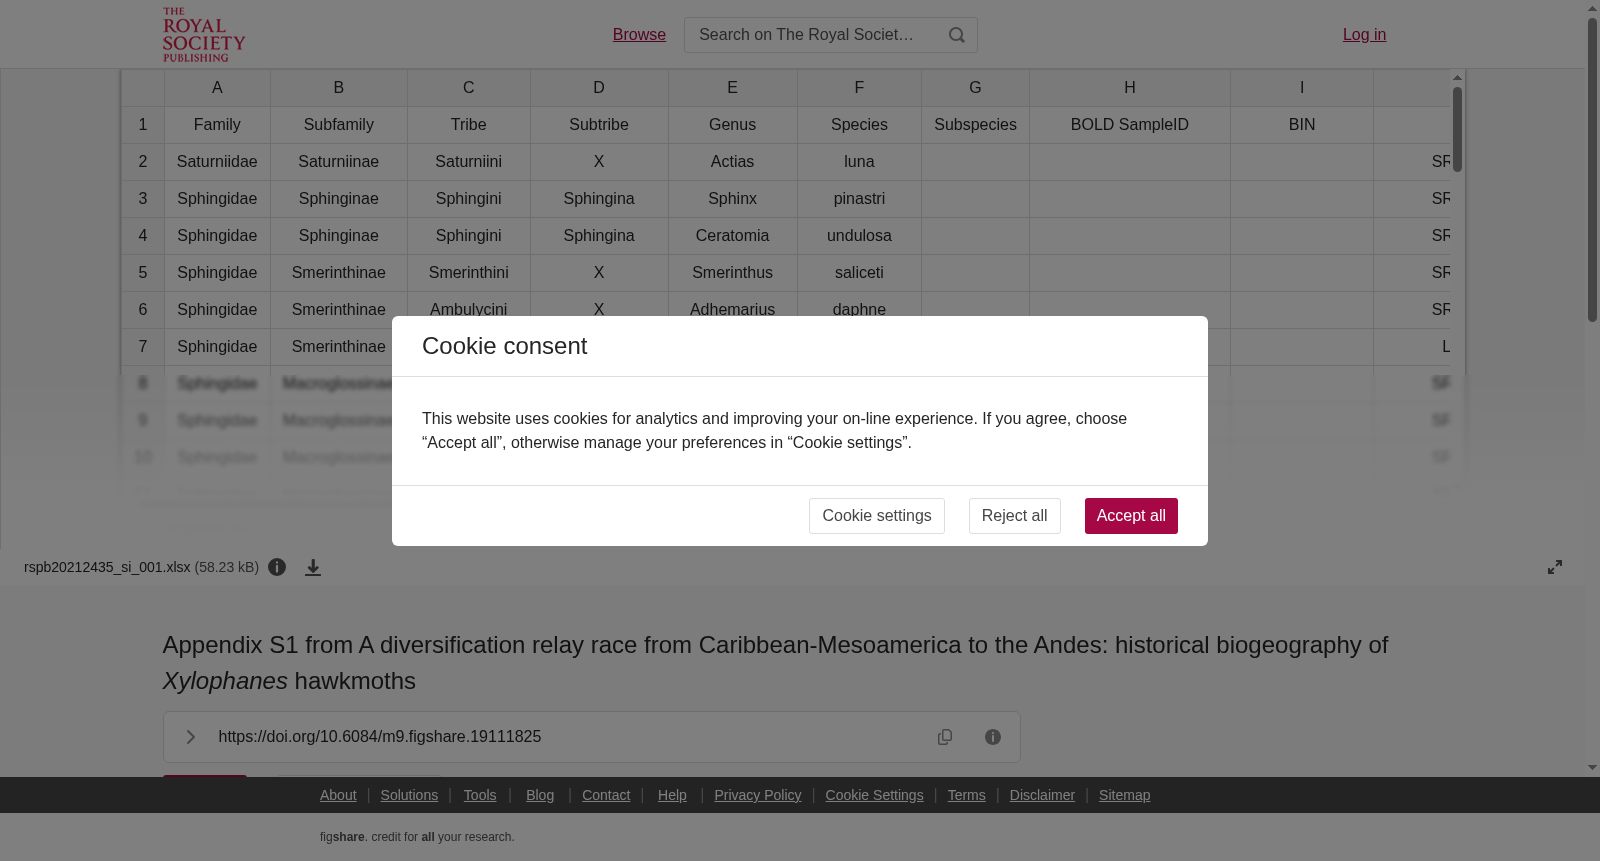Open the Blog footer link
1600x861 pixels.
coord(540,795)
